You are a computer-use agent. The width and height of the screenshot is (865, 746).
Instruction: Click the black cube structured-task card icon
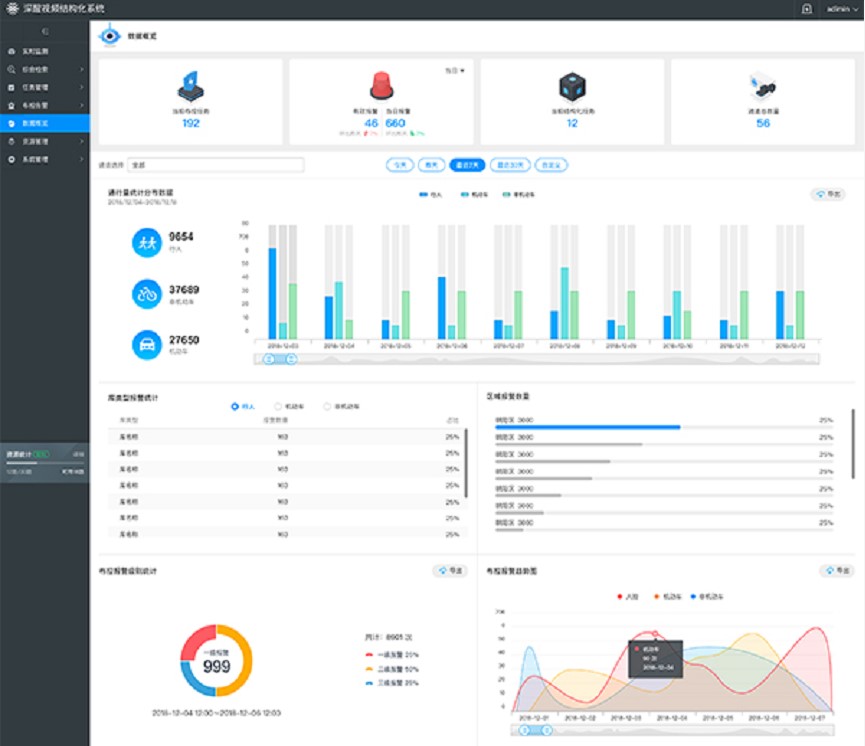point(571,85)
